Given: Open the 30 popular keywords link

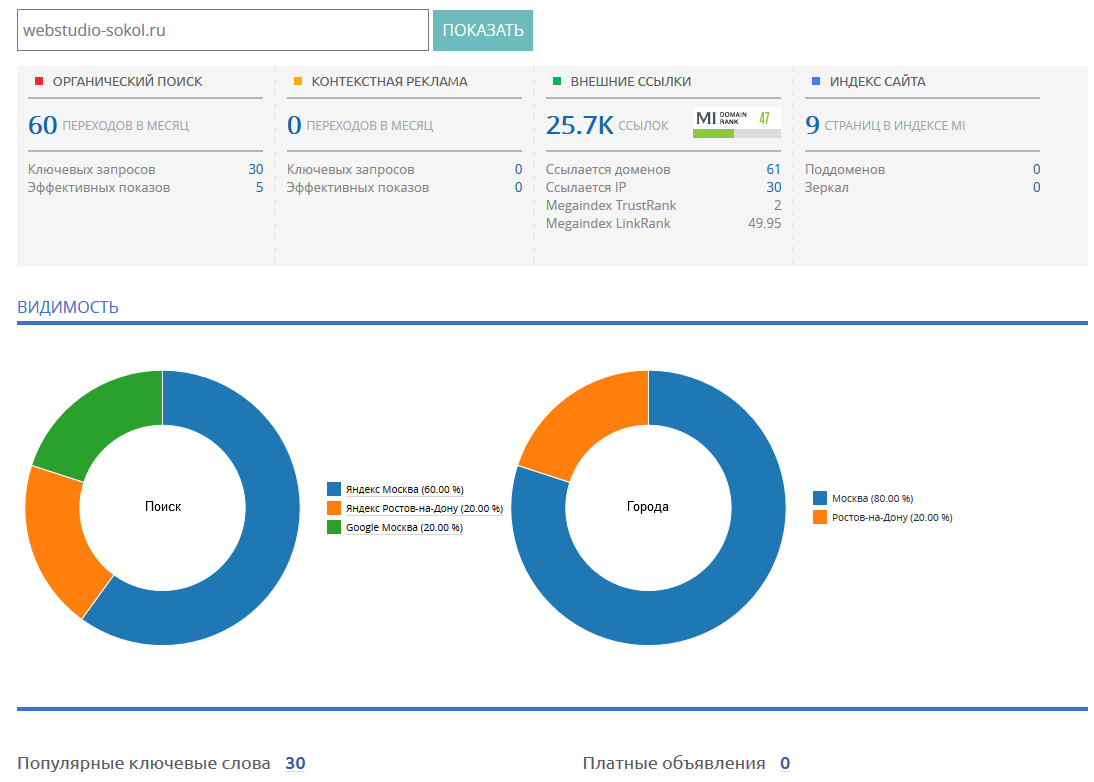Looking at the screenshot, I should coord(295,763).
